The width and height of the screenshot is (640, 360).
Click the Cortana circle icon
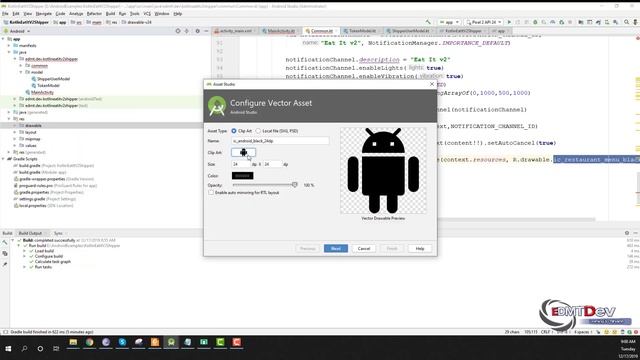tap(40, 349)
